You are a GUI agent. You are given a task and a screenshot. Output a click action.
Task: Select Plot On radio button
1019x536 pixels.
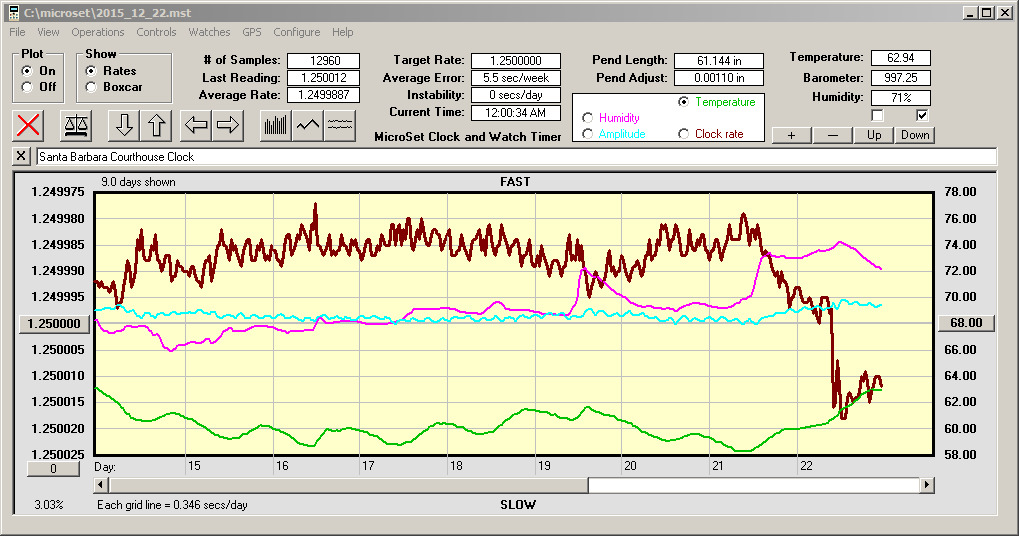pos(27,71)
